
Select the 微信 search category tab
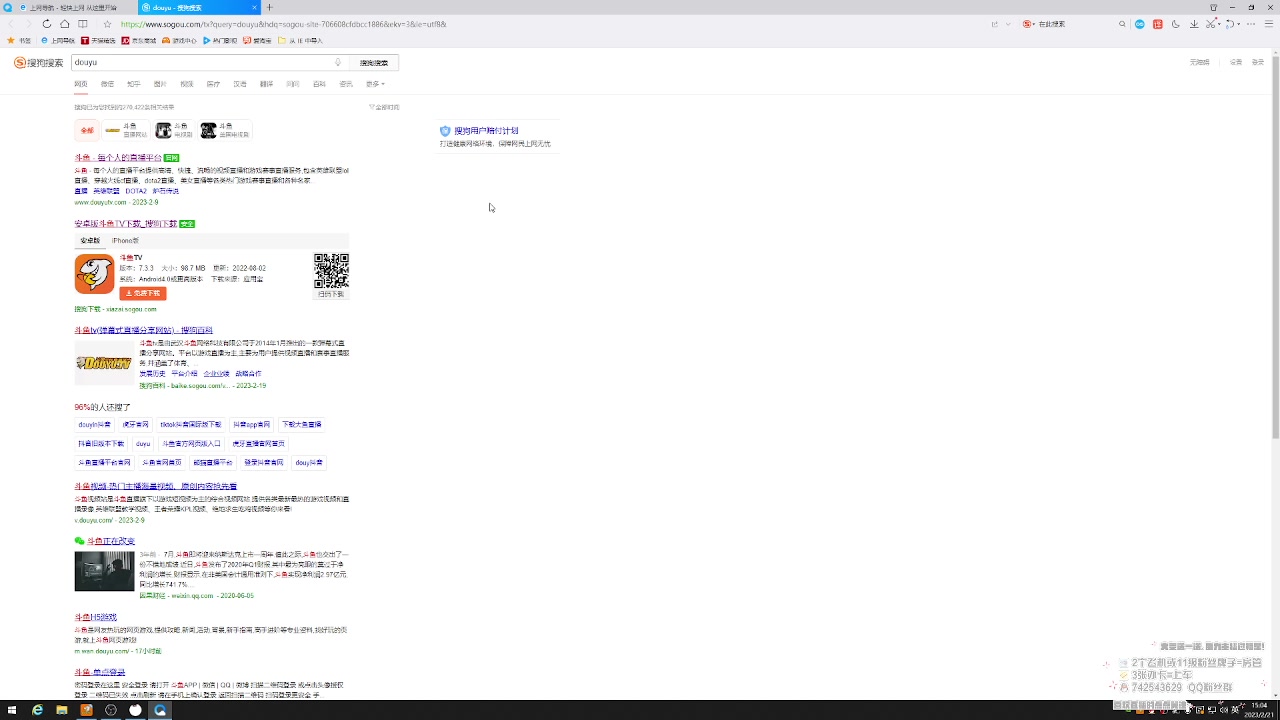click(107, 84)
